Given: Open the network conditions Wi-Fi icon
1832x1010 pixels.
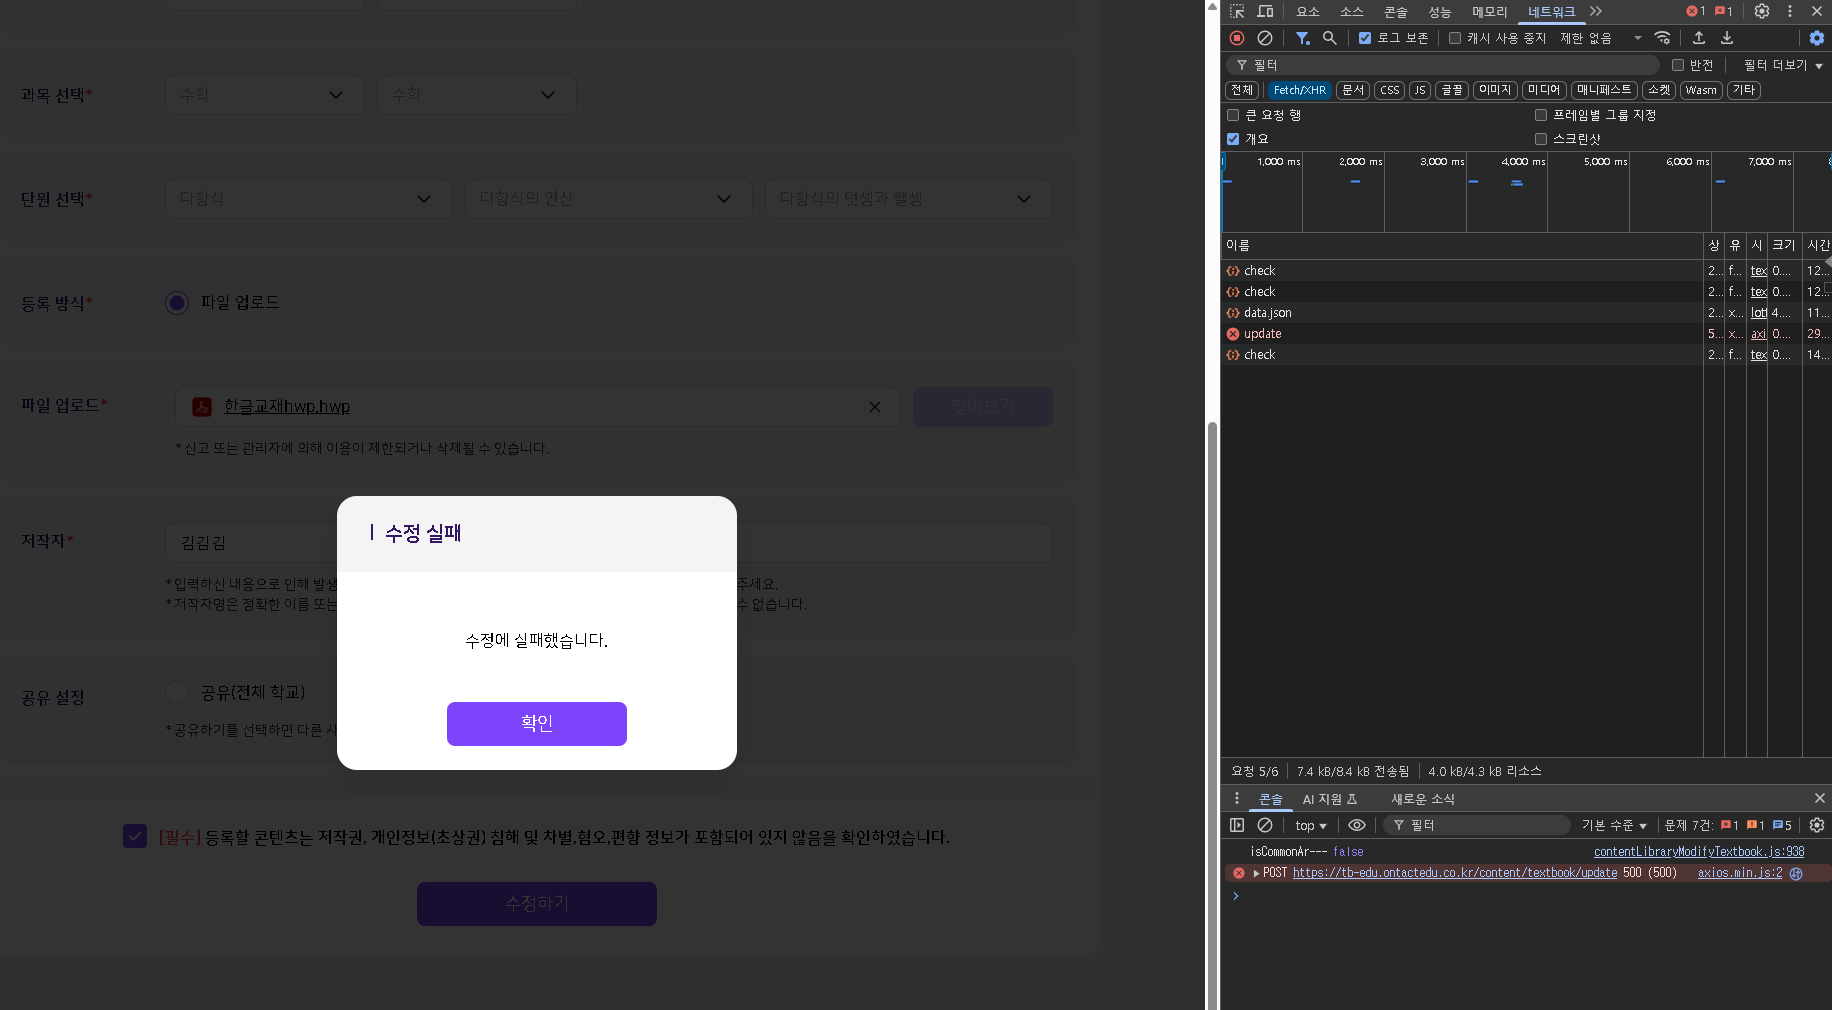Looking at the screenshot, I should tap(1662, 38).
